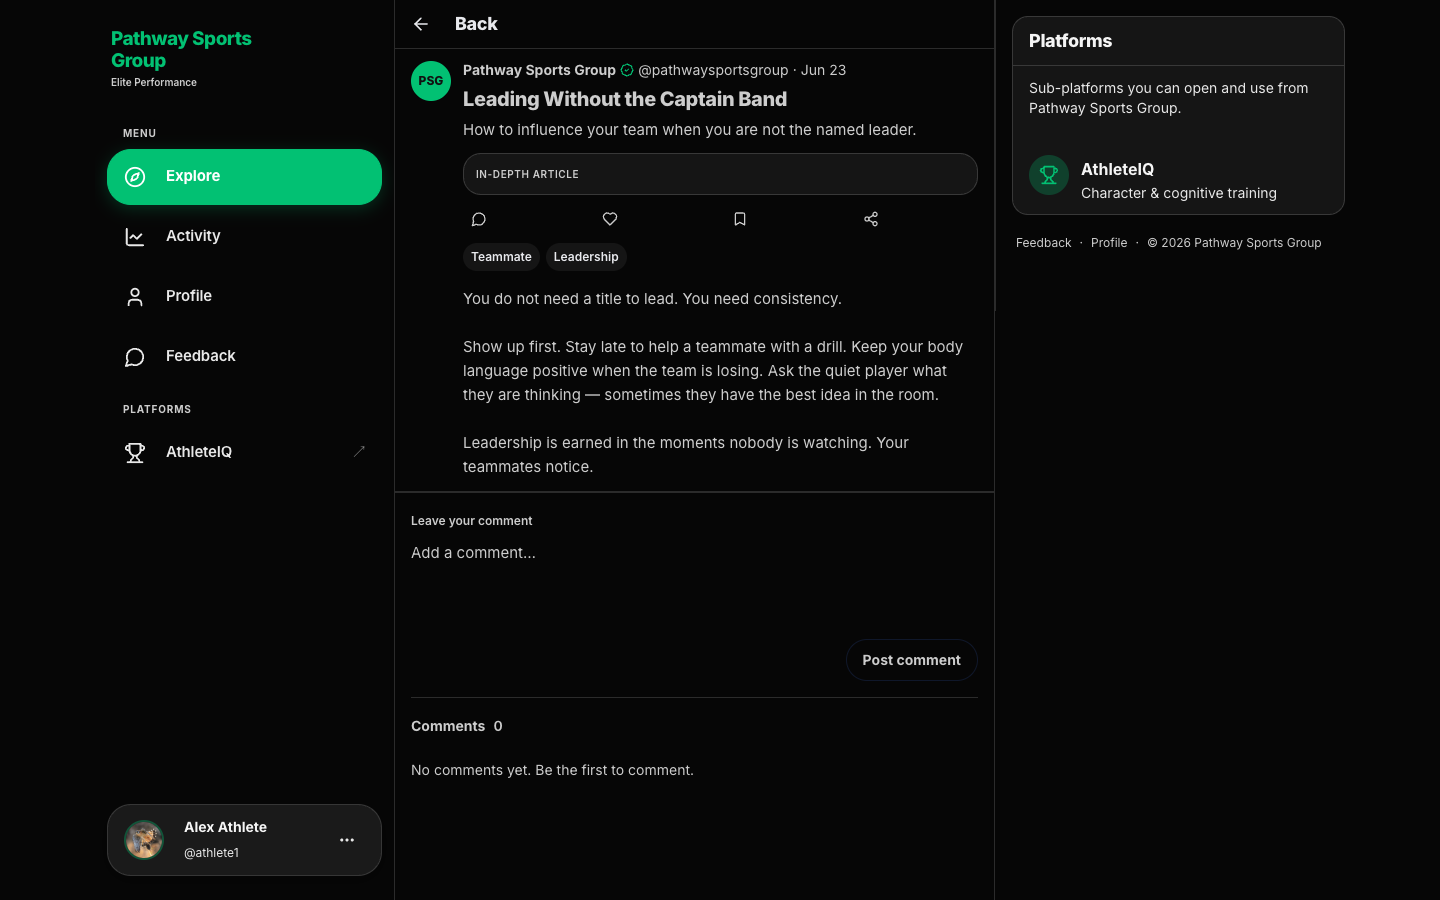
Task: Click the Teammate tag
Action: (x=501, y=257)
